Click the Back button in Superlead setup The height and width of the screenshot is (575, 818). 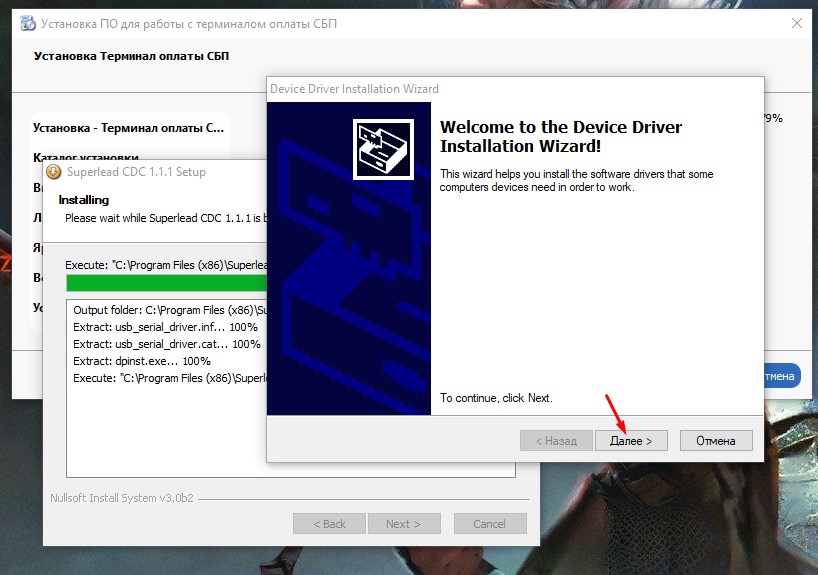click(328, 524)
